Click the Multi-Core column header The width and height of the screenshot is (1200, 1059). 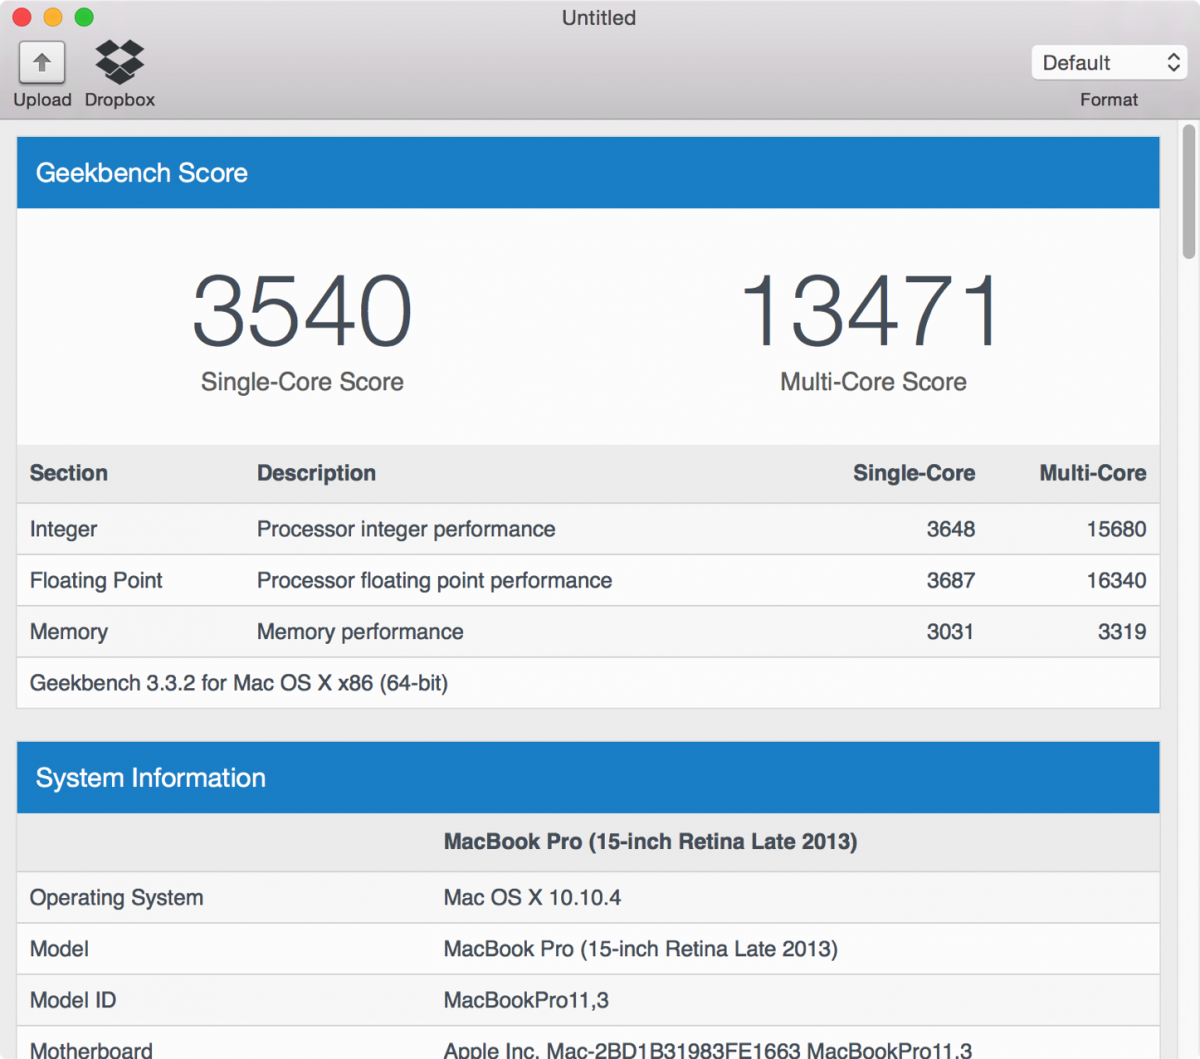[1092, 473]
